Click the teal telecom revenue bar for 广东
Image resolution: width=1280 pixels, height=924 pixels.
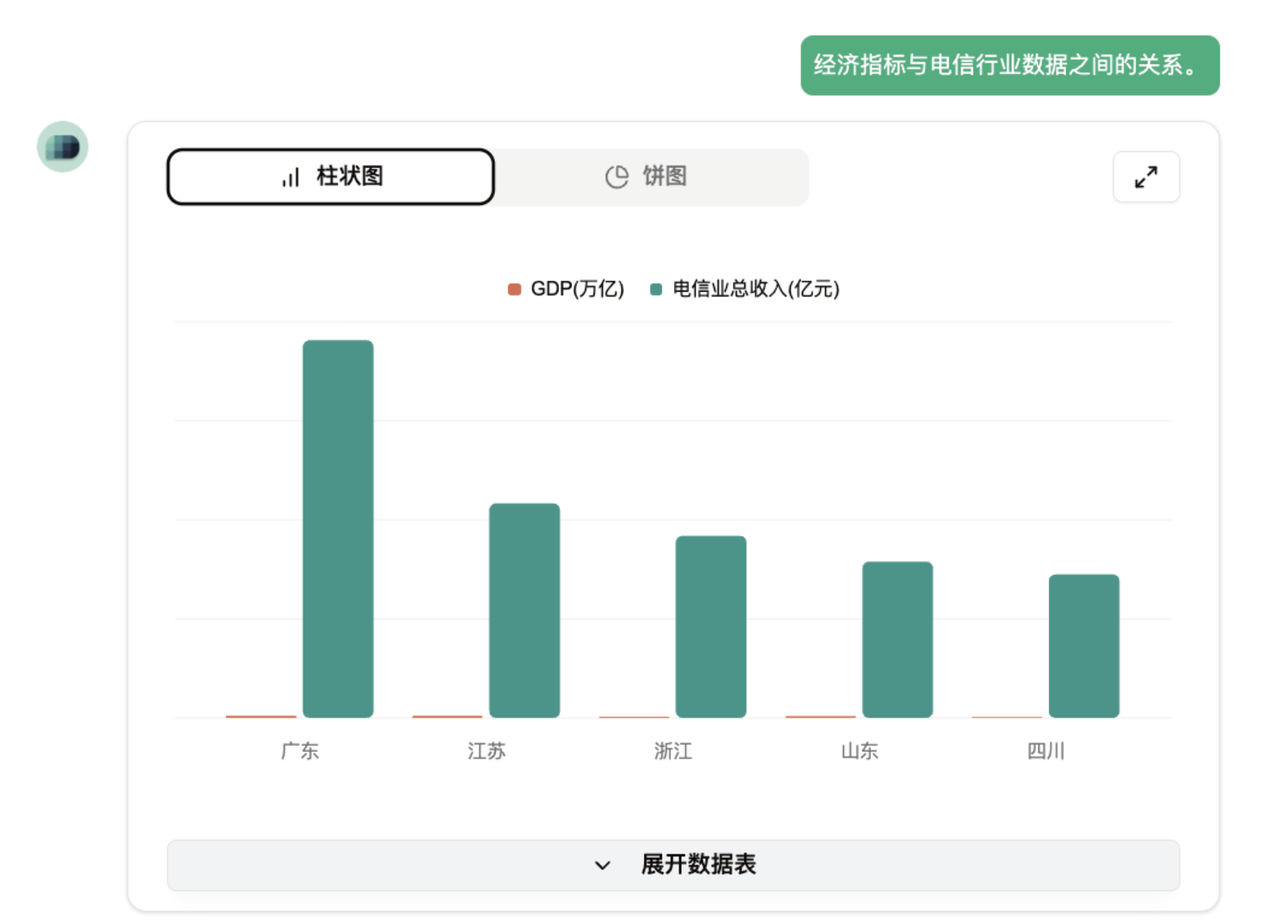[338, 528]
